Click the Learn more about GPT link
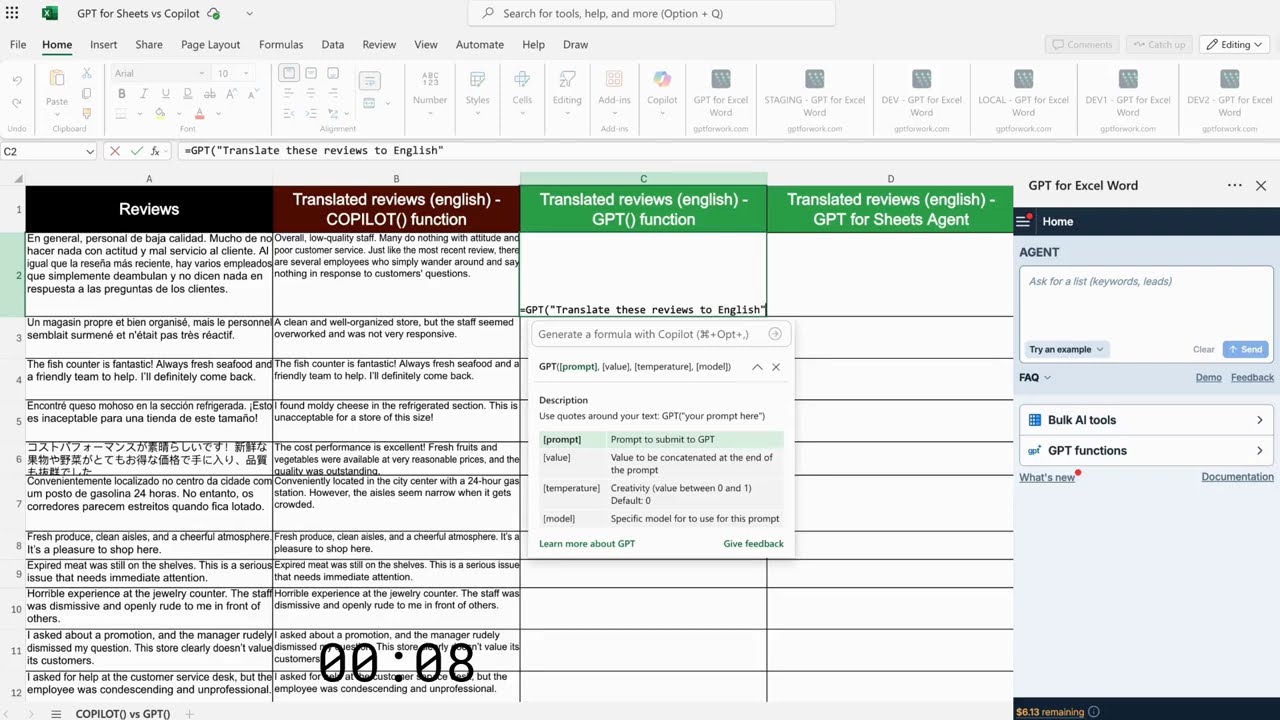The image size is (1280, 720). pyautogui.click(x=587, y=544)
